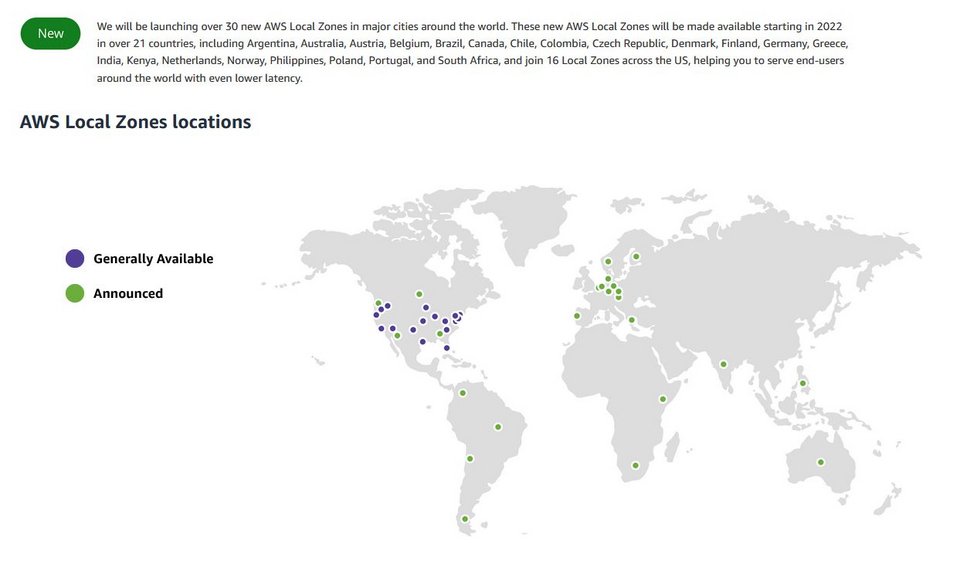Click the Finland announced zone marker
The width and height of the screenshot is (960, 585).
pyautogui.click(x=635, y=257)
